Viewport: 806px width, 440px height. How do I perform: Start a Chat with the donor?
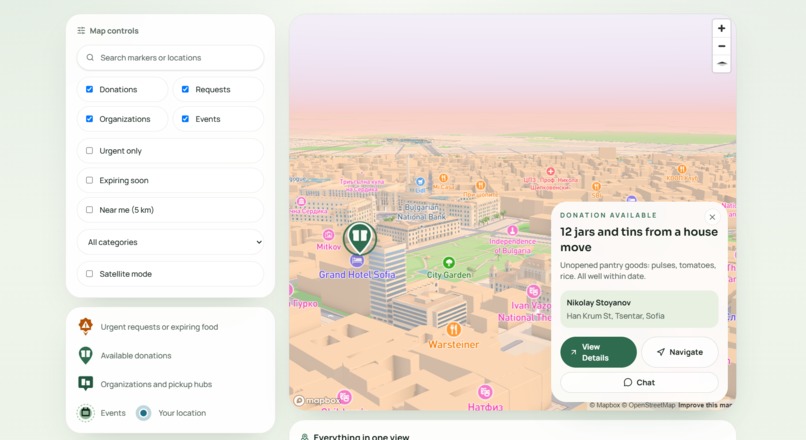click(639, 382)
